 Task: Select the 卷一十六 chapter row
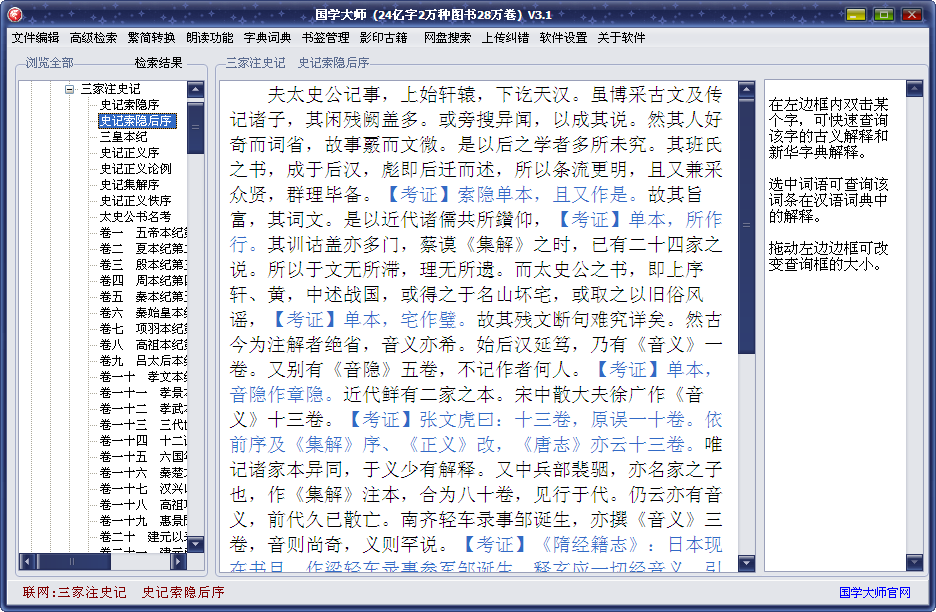143,473
